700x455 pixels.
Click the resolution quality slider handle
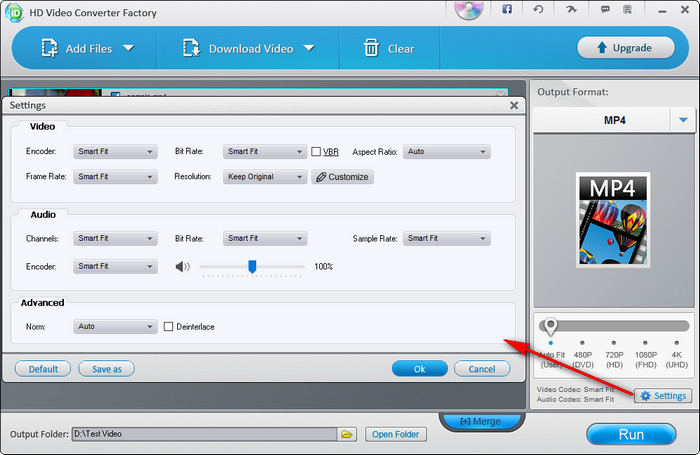550,326
